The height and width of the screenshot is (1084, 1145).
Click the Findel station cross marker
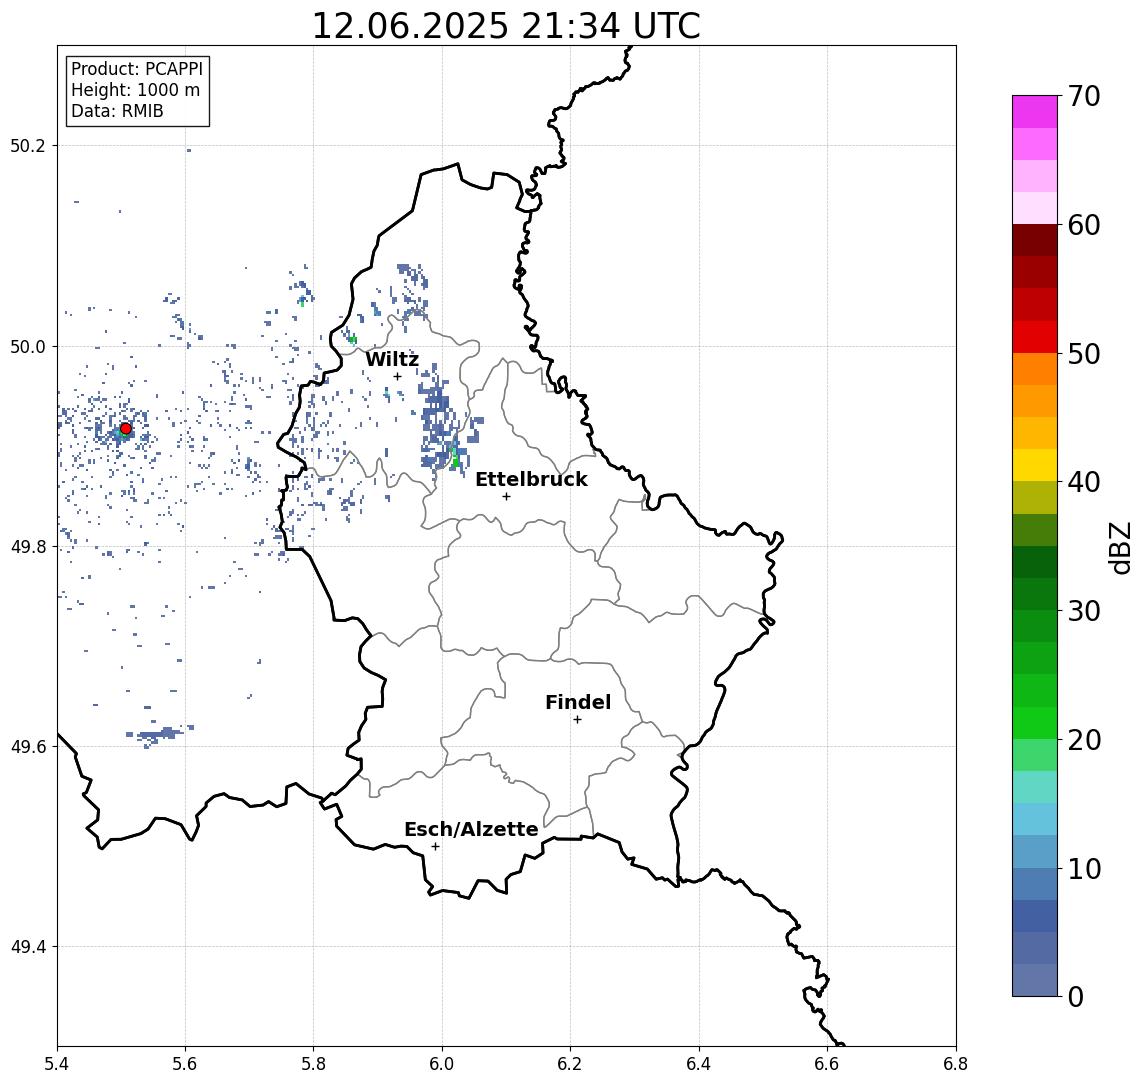click(577, 720)
